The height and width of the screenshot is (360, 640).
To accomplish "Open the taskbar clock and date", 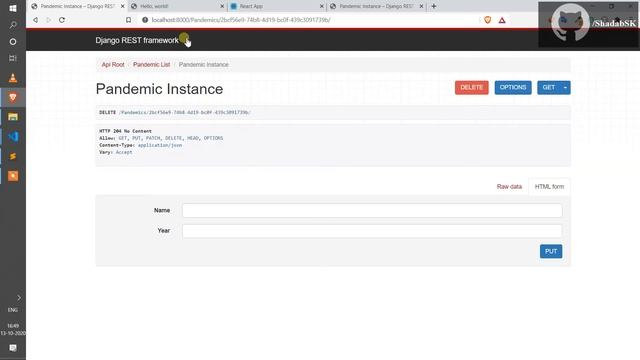I will click(13, 329).
